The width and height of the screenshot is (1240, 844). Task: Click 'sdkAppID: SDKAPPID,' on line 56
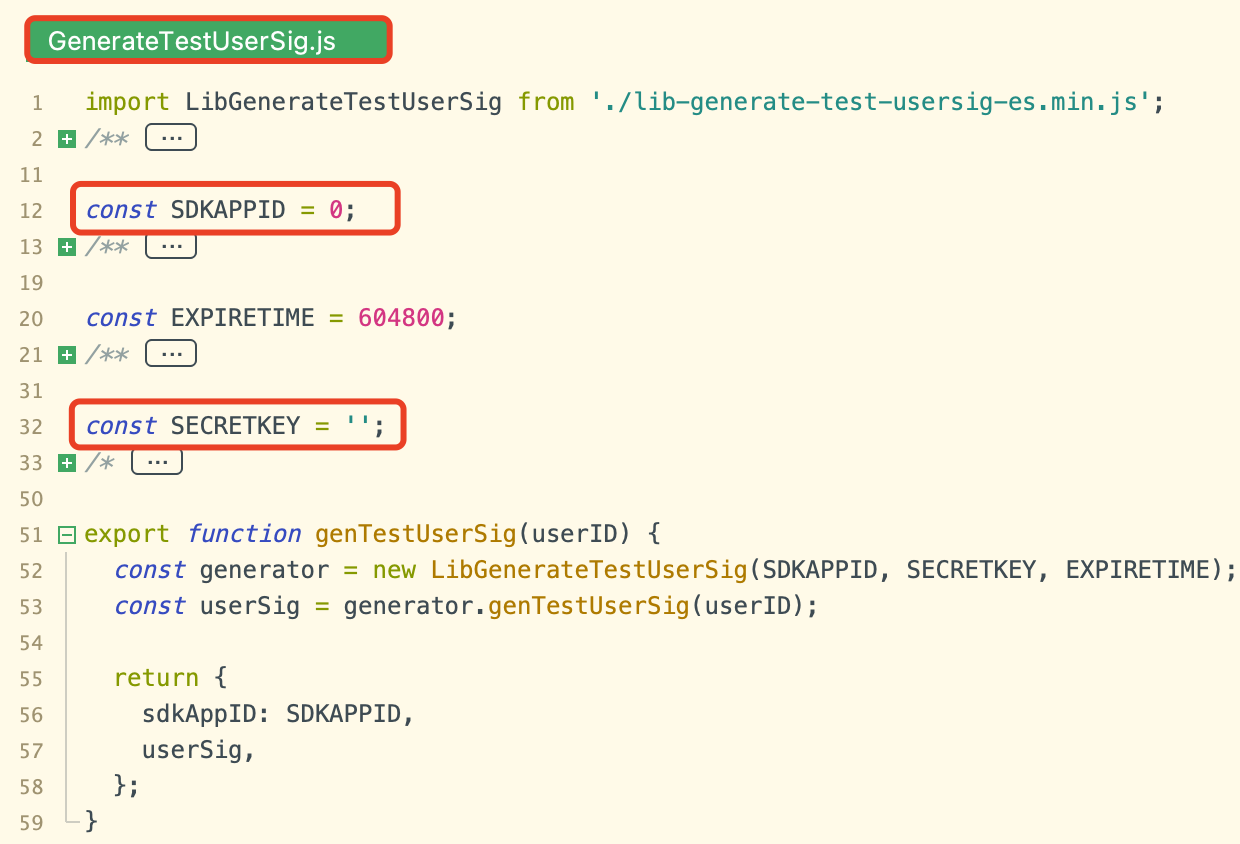278,714
